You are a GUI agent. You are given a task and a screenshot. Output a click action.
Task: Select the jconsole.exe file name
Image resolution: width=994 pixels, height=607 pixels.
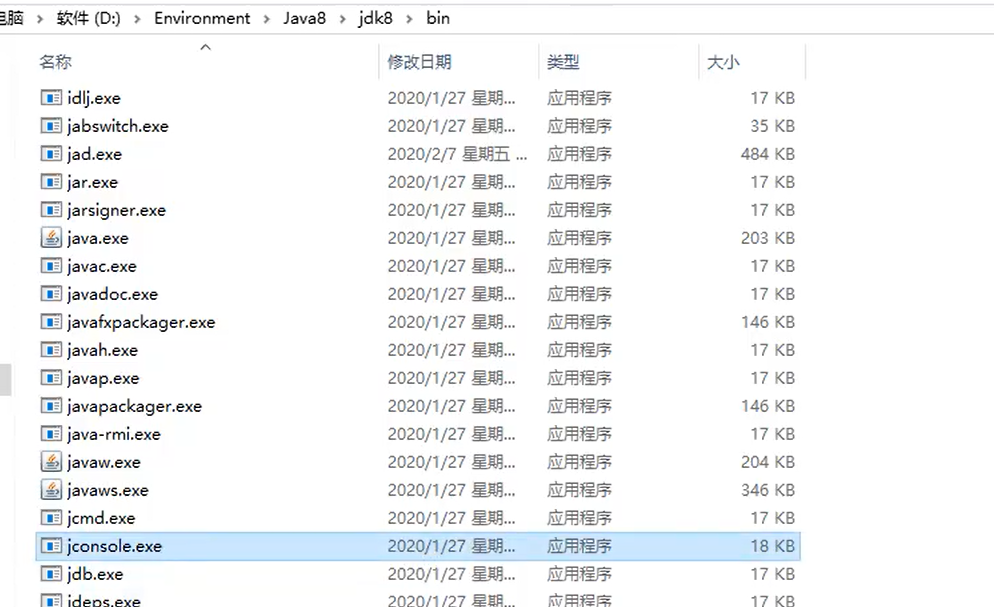tap(115, 546)
